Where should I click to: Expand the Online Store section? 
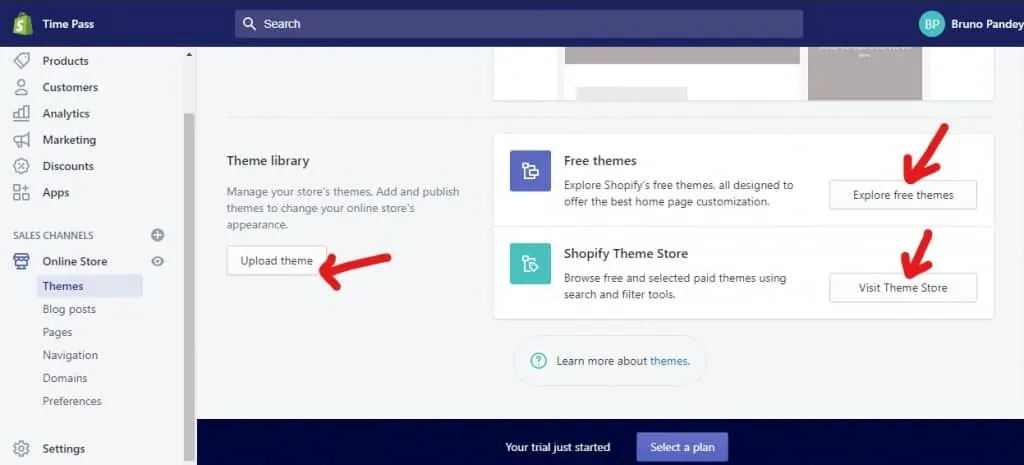(x=74, y=262)
